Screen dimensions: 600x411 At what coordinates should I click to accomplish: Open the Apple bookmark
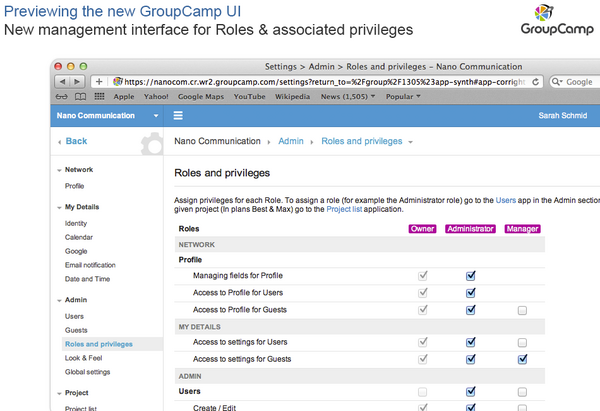click(x=124, y=96)
